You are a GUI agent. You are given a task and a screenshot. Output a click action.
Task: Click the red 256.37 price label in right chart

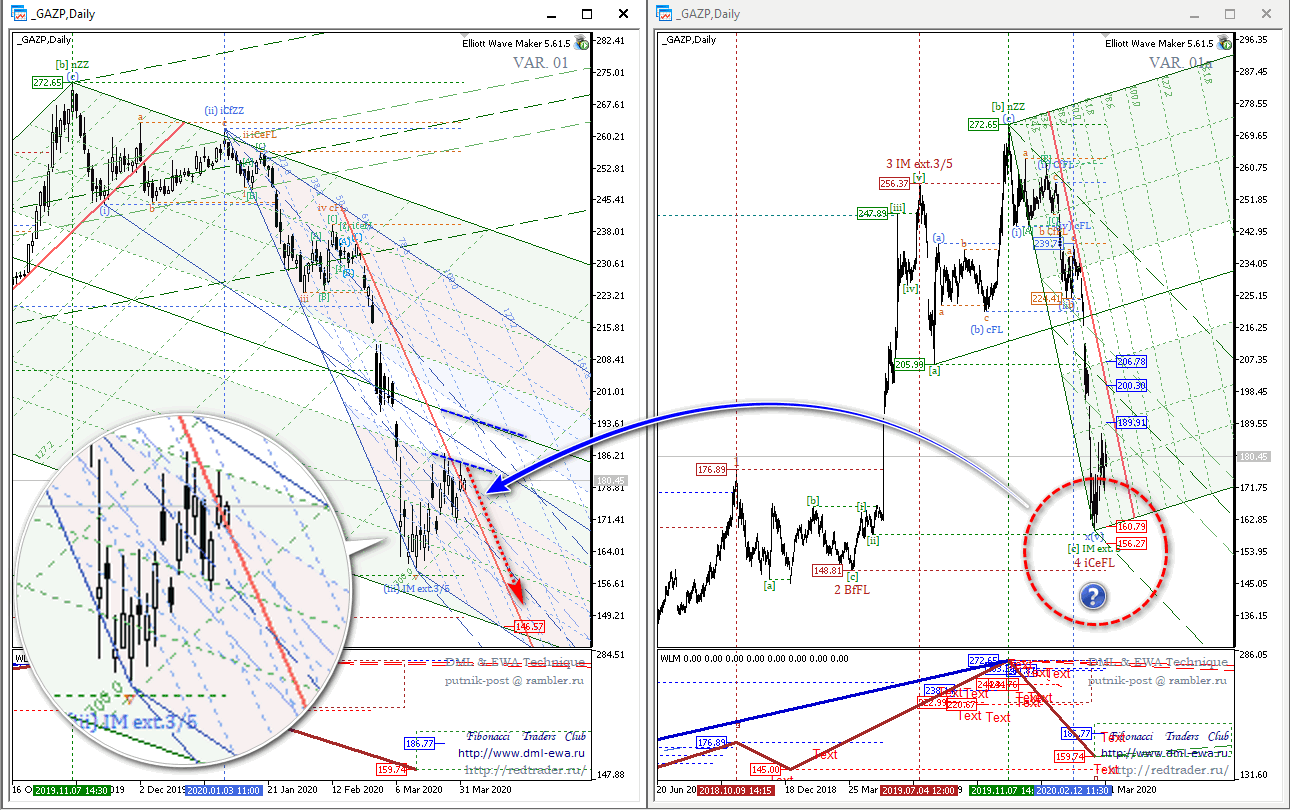tap(894, 183)
